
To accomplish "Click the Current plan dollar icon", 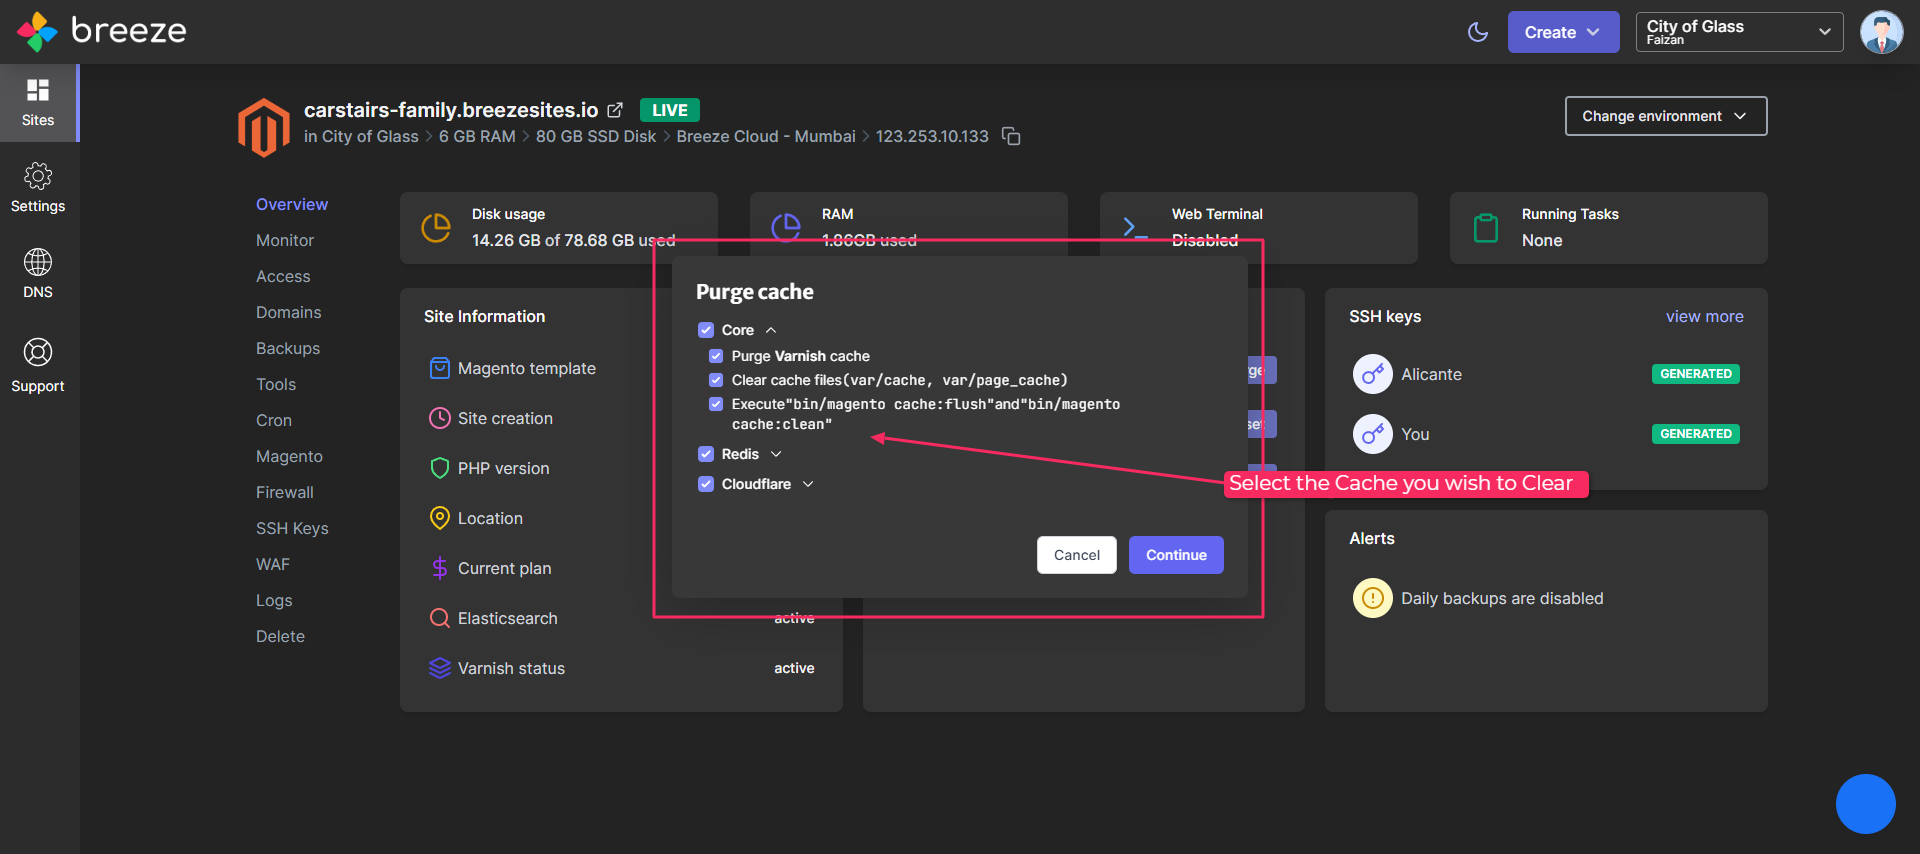I will click(x=439, y=568).
